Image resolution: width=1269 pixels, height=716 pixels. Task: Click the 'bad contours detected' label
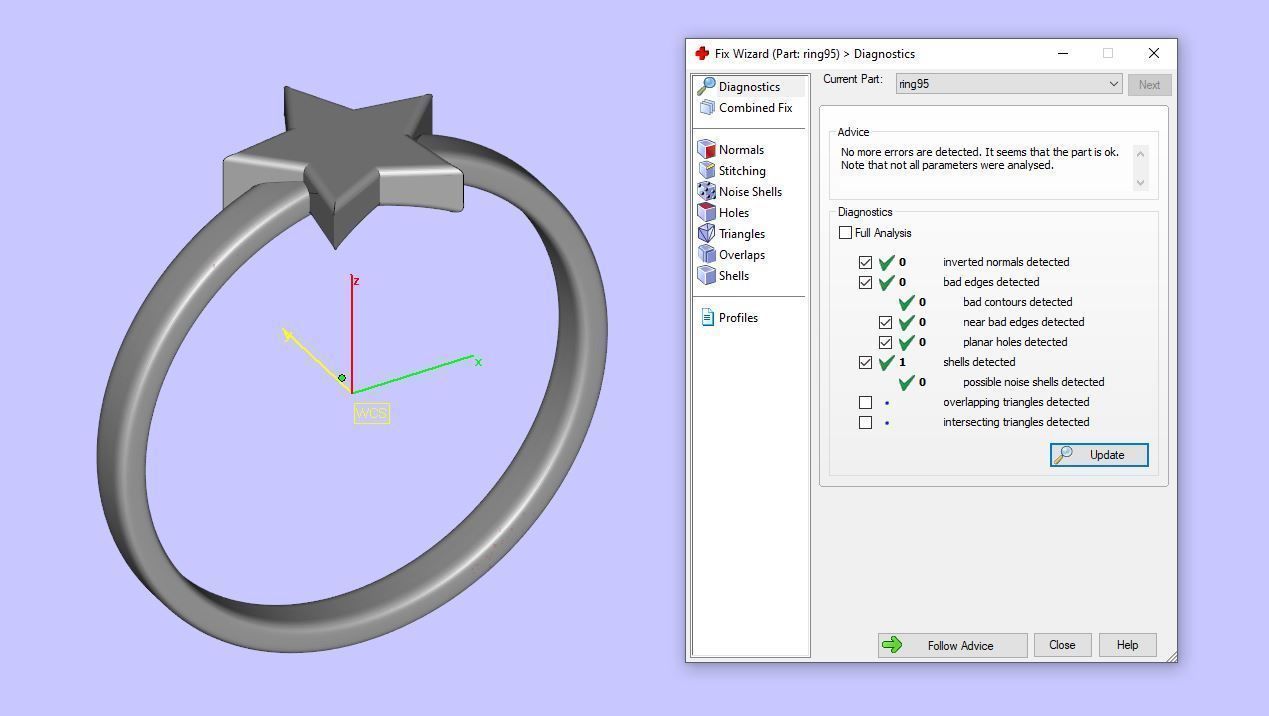tap(1017, 302)
